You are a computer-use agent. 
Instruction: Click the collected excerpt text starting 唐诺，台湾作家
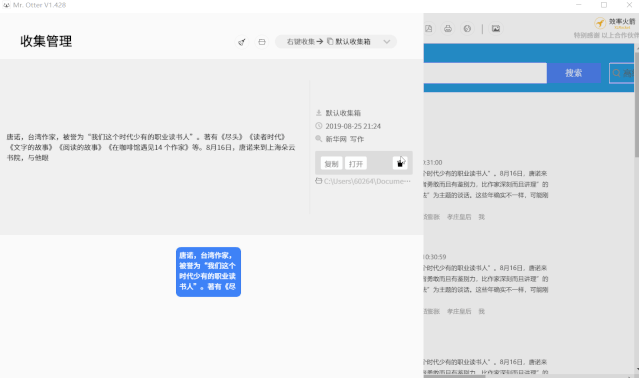(x=151, y=147)
